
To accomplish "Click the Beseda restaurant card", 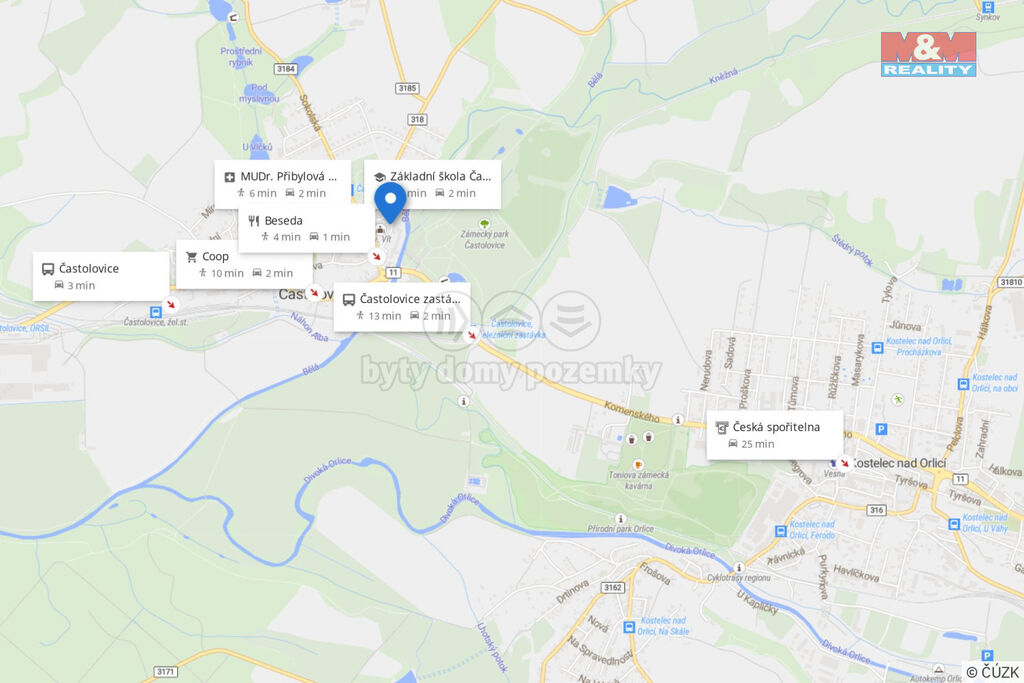I will 306,228.
